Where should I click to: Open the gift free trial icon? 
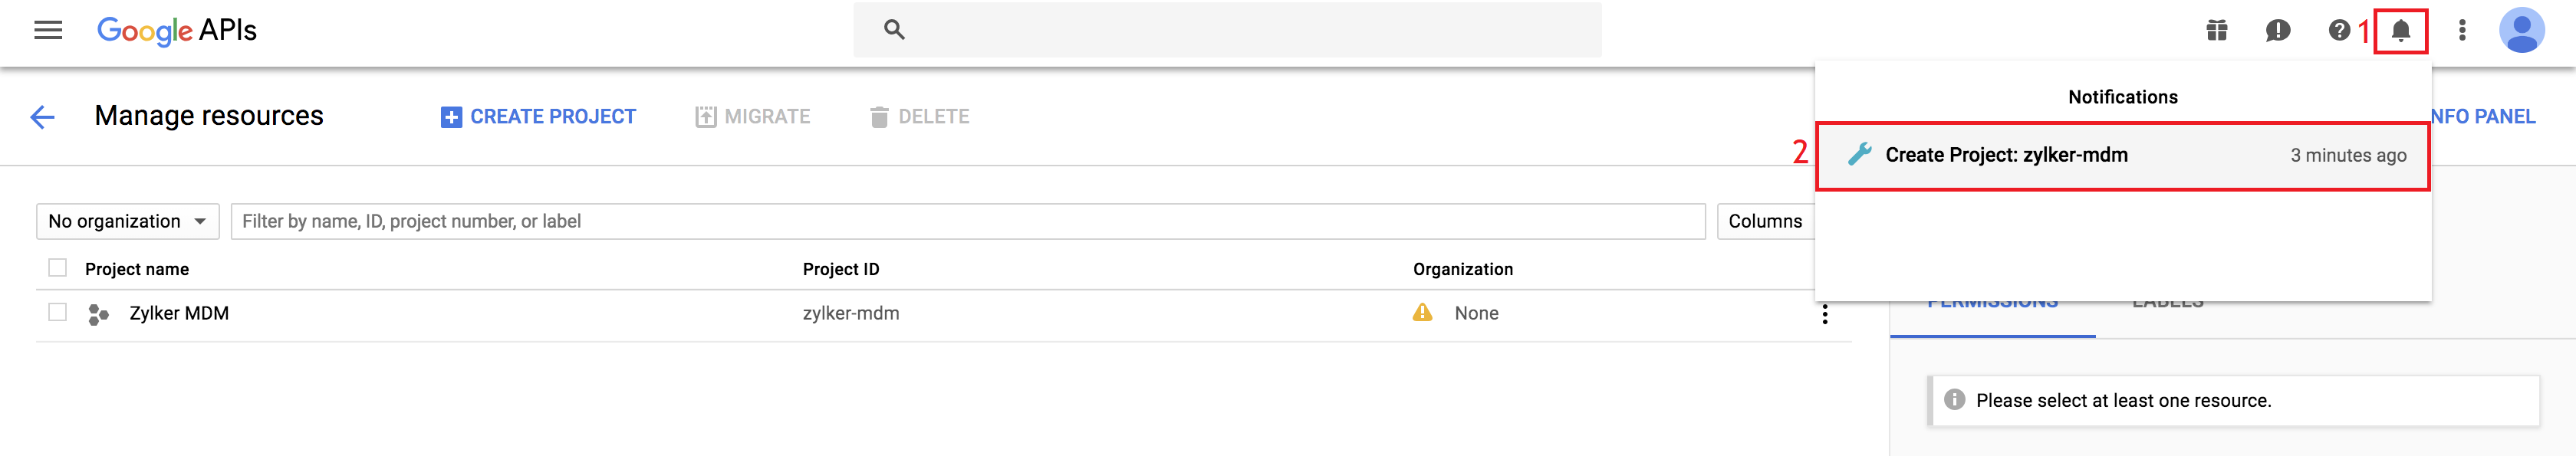click(x=2217, y=30)
